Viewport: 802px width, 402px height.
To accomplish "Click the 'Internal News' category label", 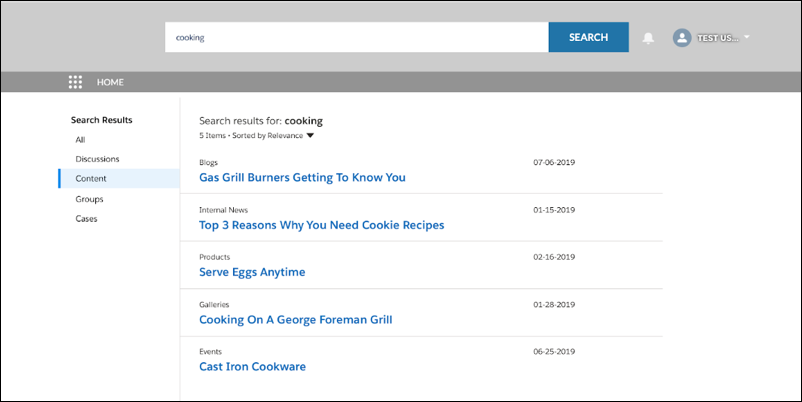I will coord(224,210).
